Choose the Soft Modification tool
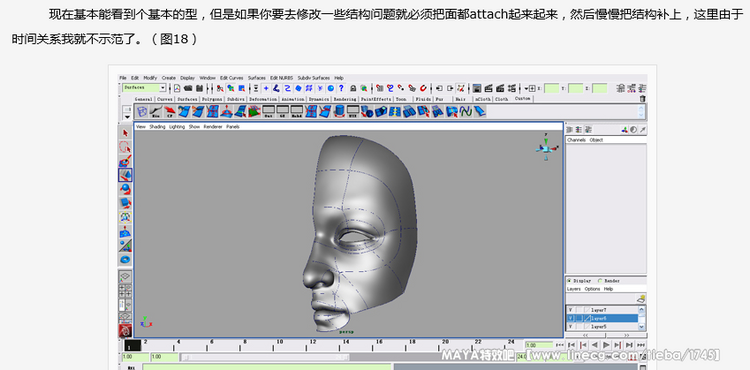This screenshot has height=370, width=750. click(x=125, y=231)
